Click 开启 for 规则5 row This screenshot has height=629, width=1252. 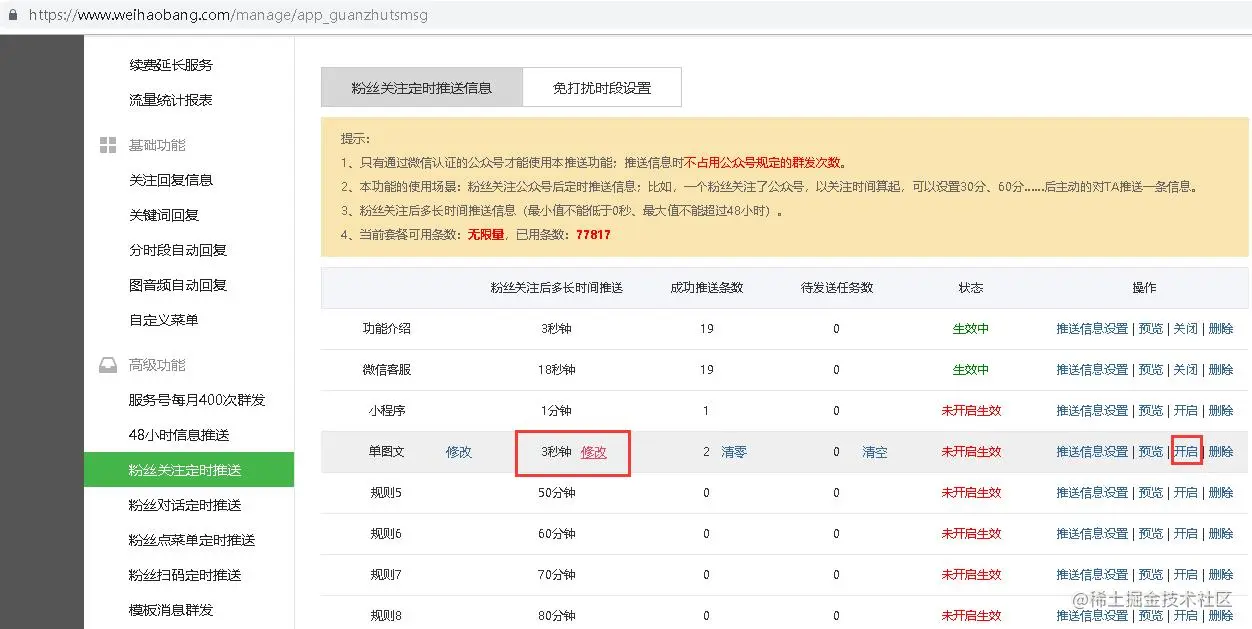coord(1186,492)
